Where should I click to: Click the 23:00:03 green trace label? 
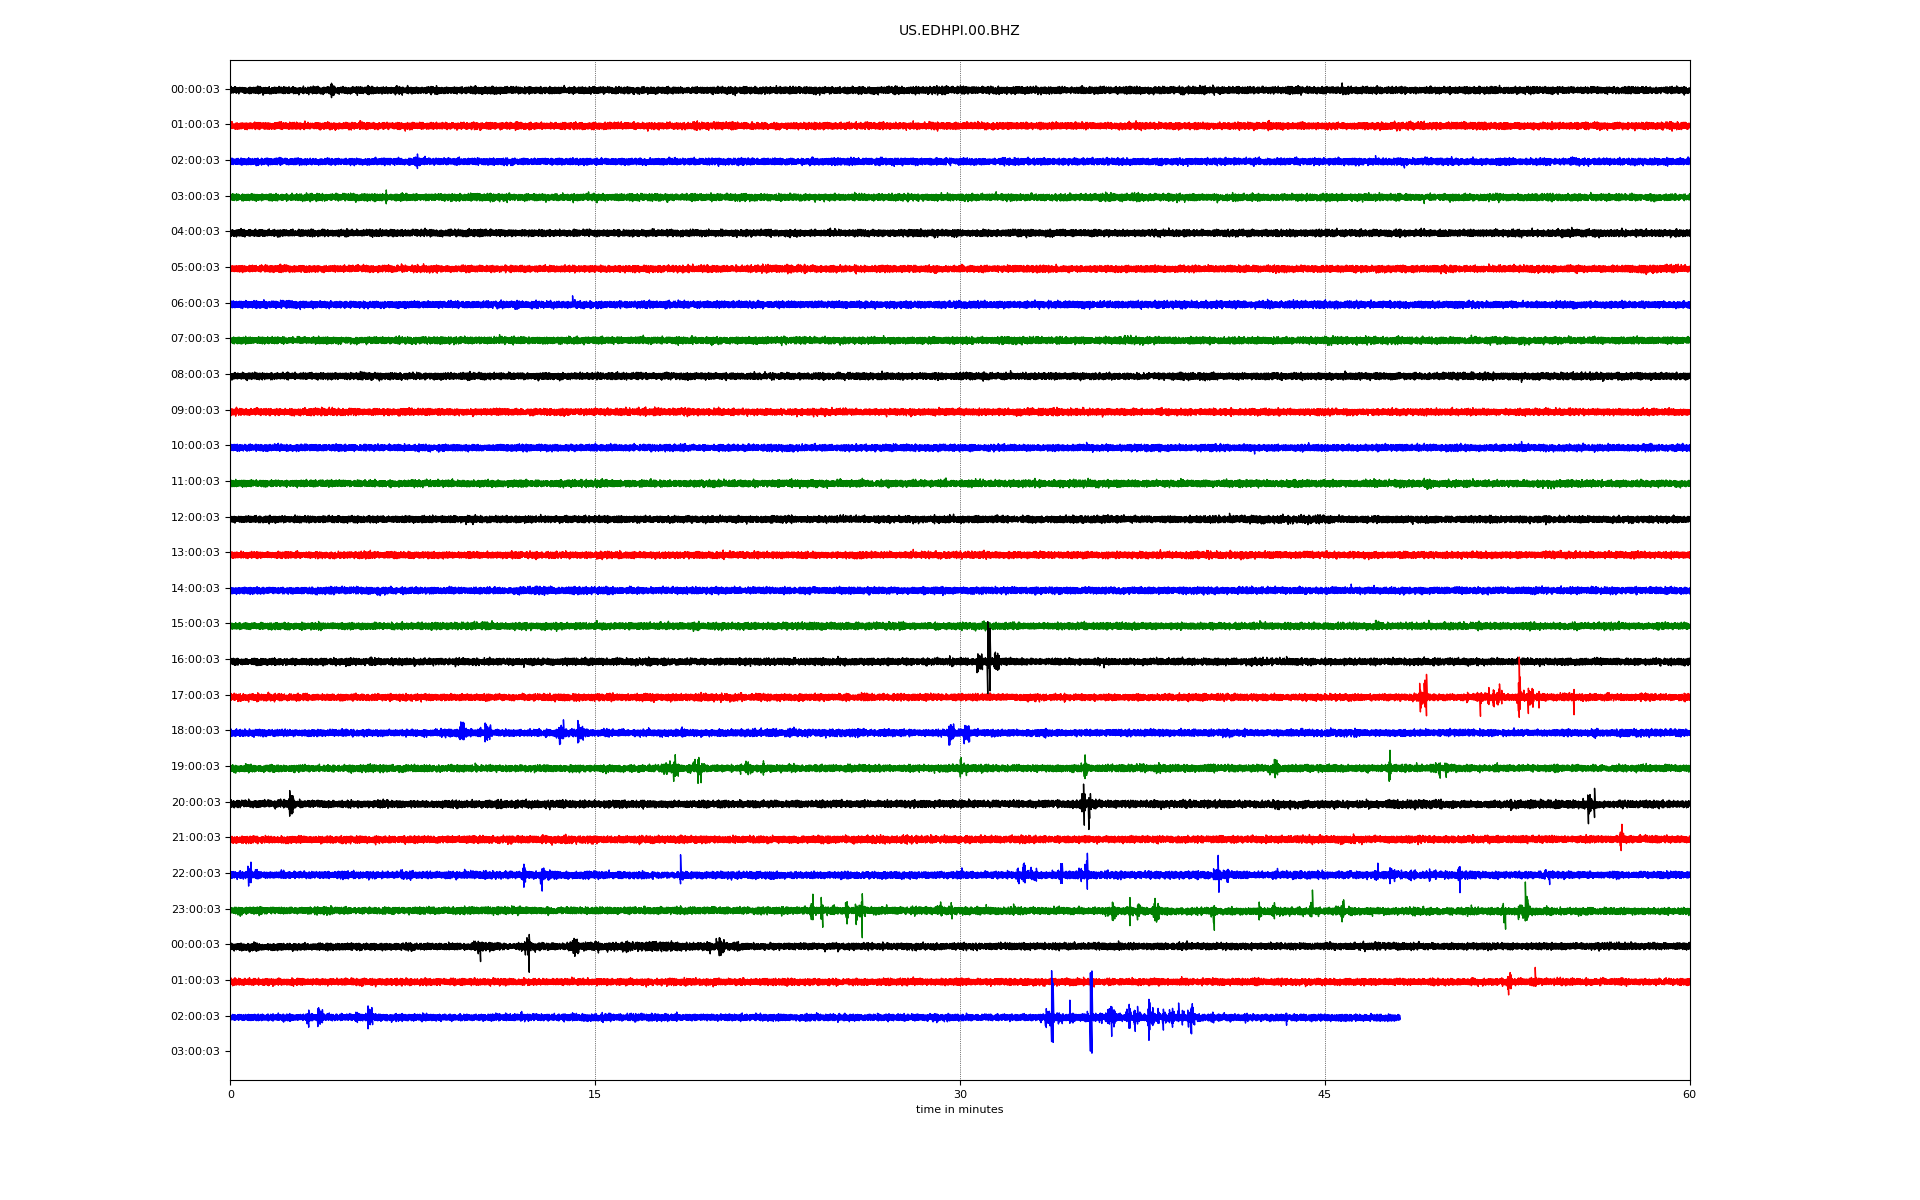[195, 910]
